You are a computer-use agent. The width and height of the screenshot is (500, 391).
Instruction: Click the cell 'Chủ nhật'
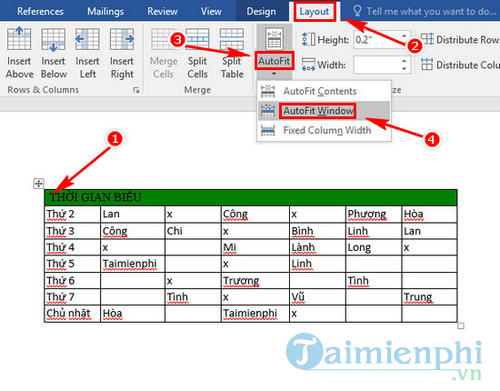click(x=72, y=313)
